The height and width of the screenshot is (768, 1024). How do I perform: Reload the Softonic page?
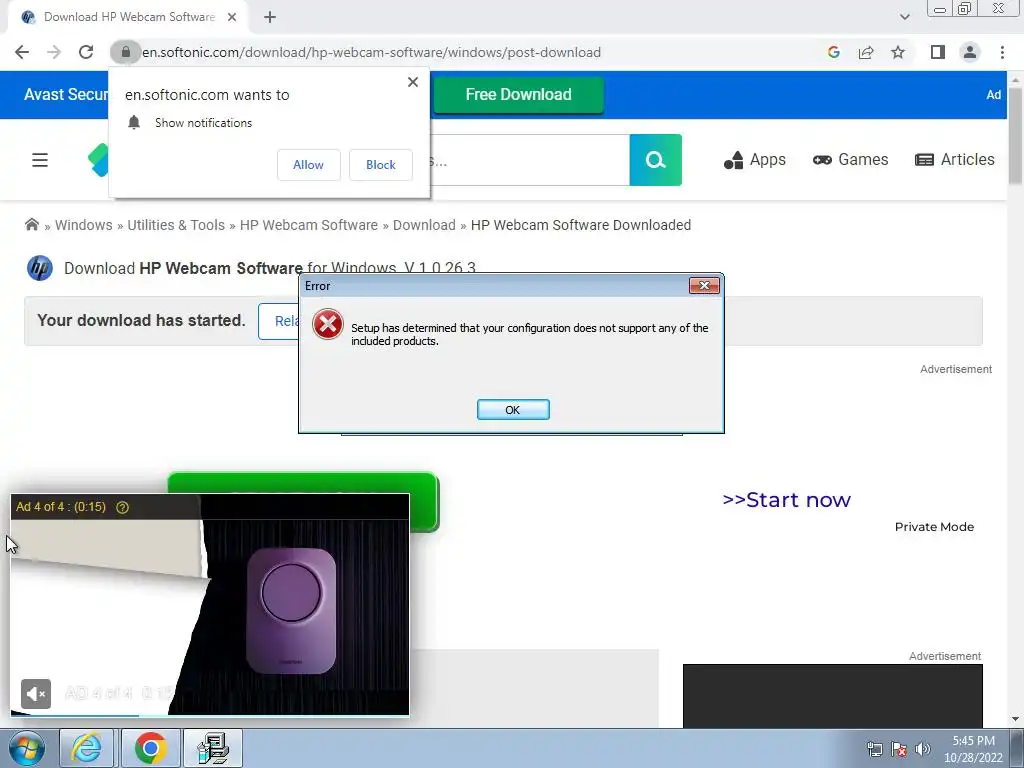click(x=86, y=52)
